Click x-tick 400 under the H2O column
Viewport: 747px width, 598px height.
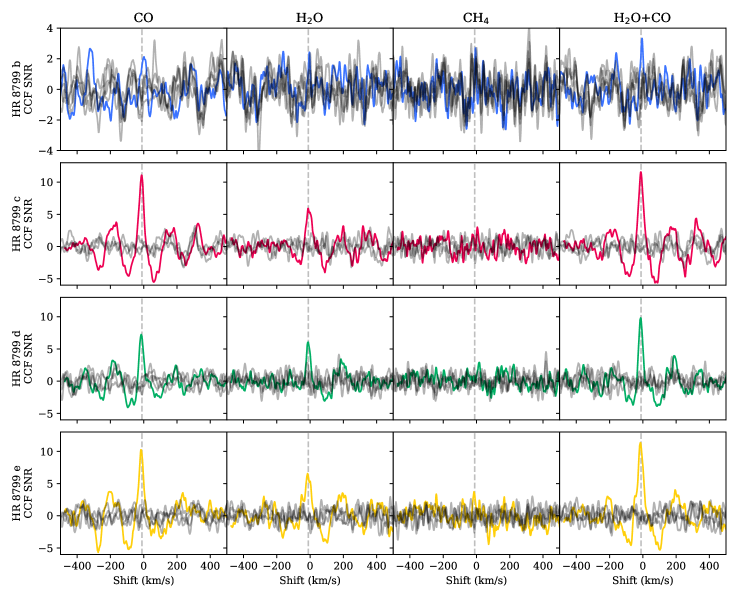pyautogui.click(x=376, y=566)
